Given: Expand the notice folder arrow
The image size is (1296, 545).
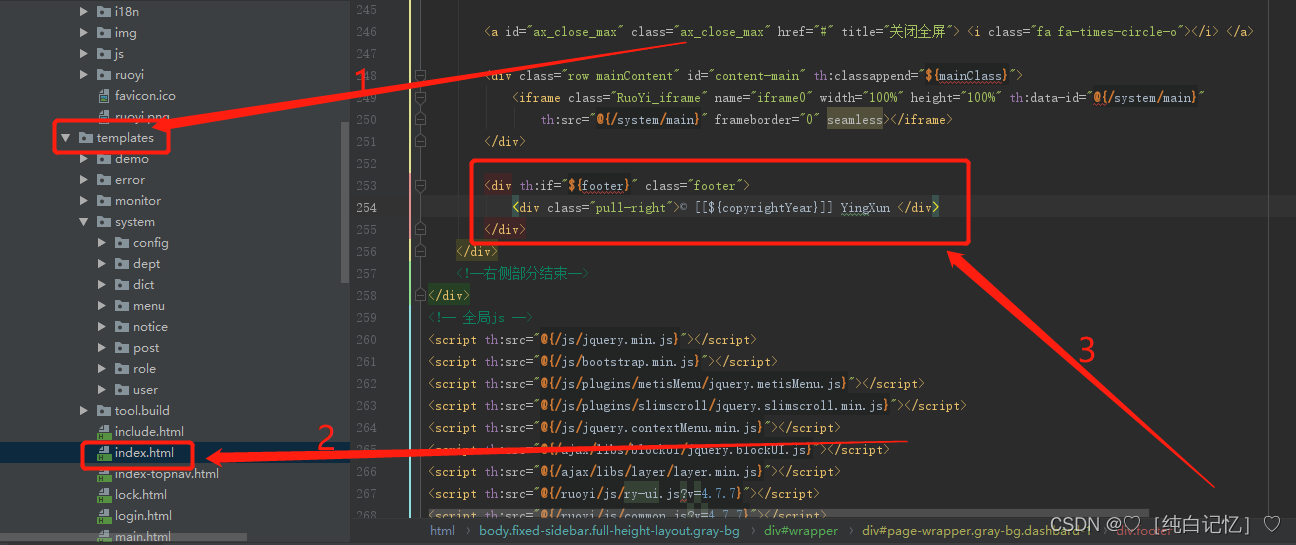Looking at the screenshot, I should [102, 327].
